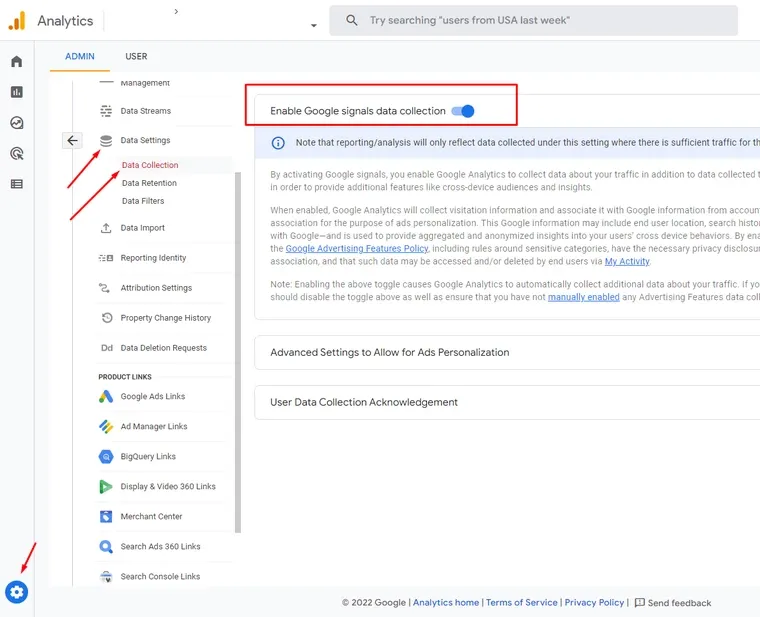Click the Analytics title text
The width and height of the screenshot is (760, 617).
(65, 21)
